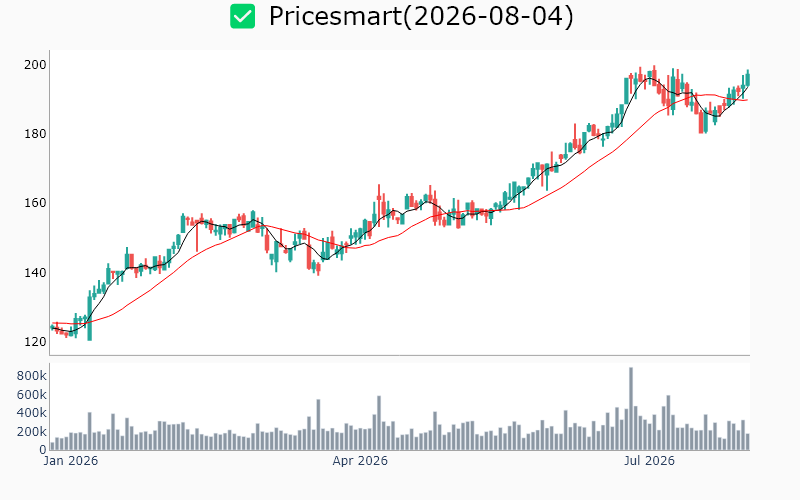Select the Jan 2026 x-axis label
800x500 pixels.
click(70, 461)
